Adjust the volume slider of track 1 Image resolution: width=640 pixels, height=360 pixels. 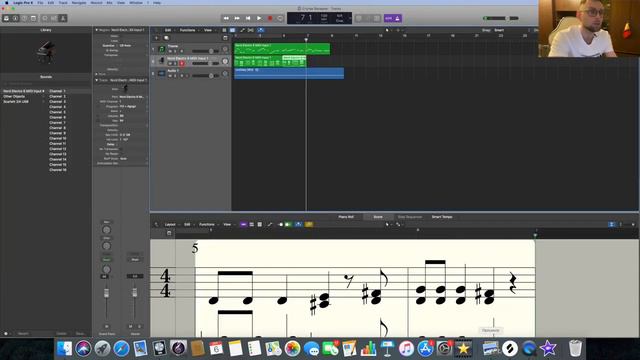tap(205, 51)
